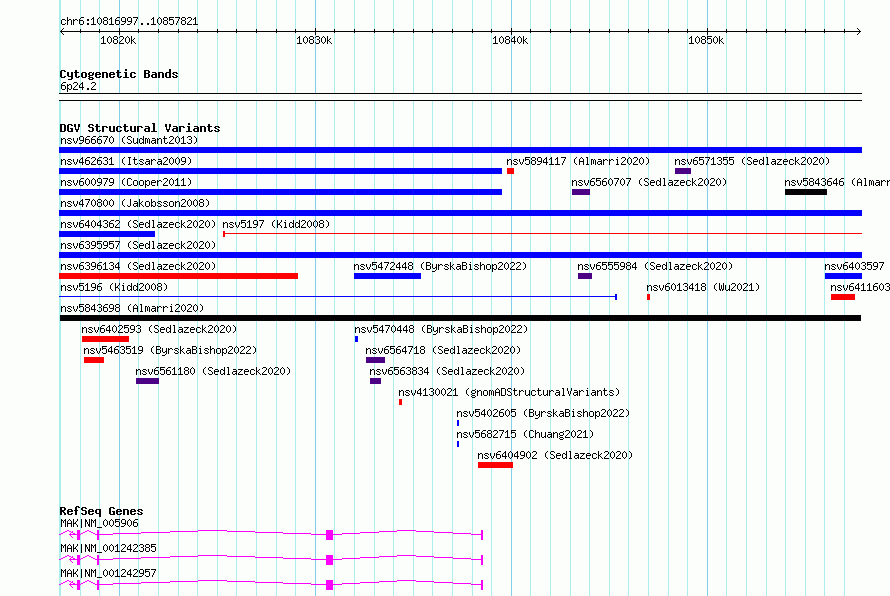
Task: Click the black nsv5843698 (Almarri2020) bar
Action: tap(460, 318)
